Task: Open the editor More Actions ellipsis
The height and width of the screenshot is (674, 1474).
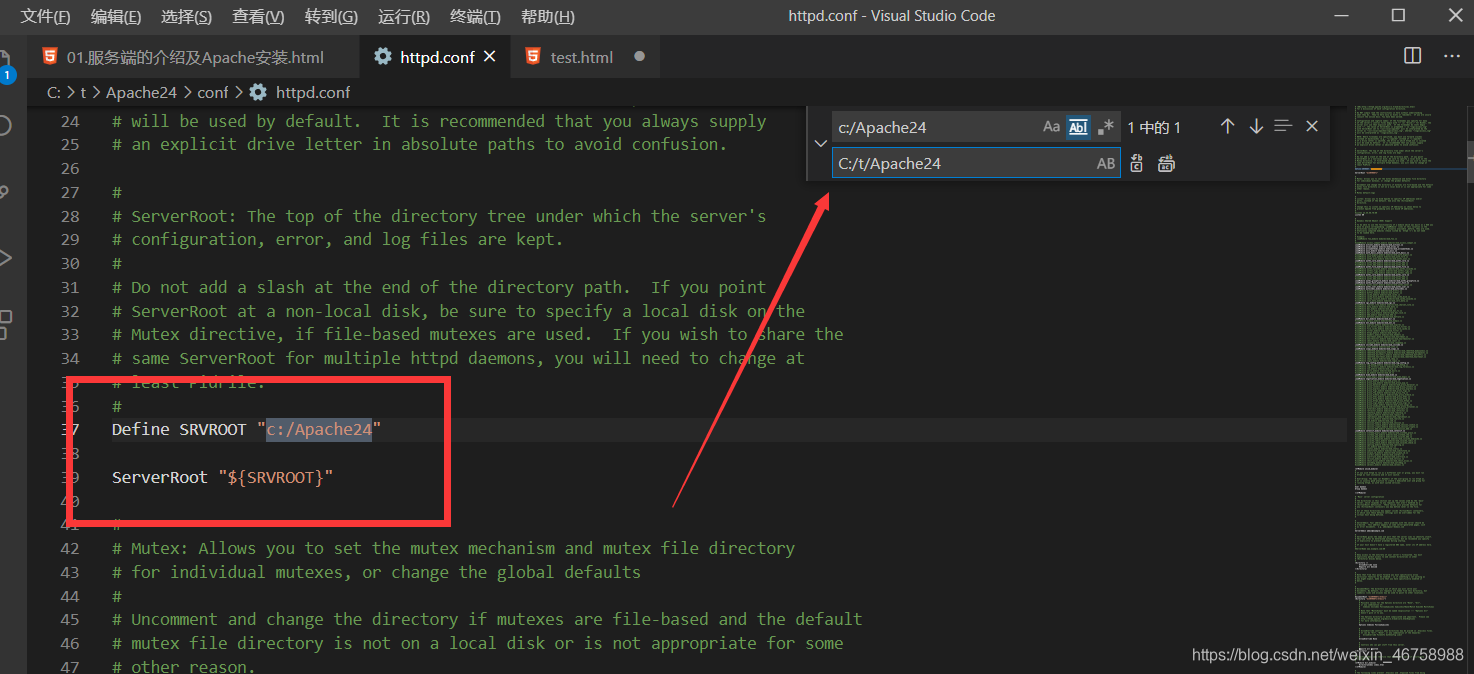Action: (1452, 57)
